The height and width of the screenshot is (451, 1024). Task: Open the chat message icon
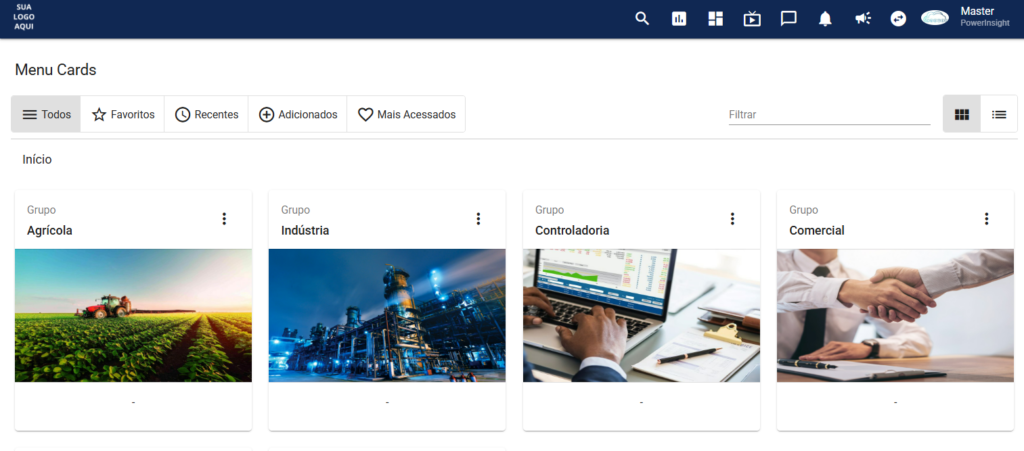tap(788, 18)
